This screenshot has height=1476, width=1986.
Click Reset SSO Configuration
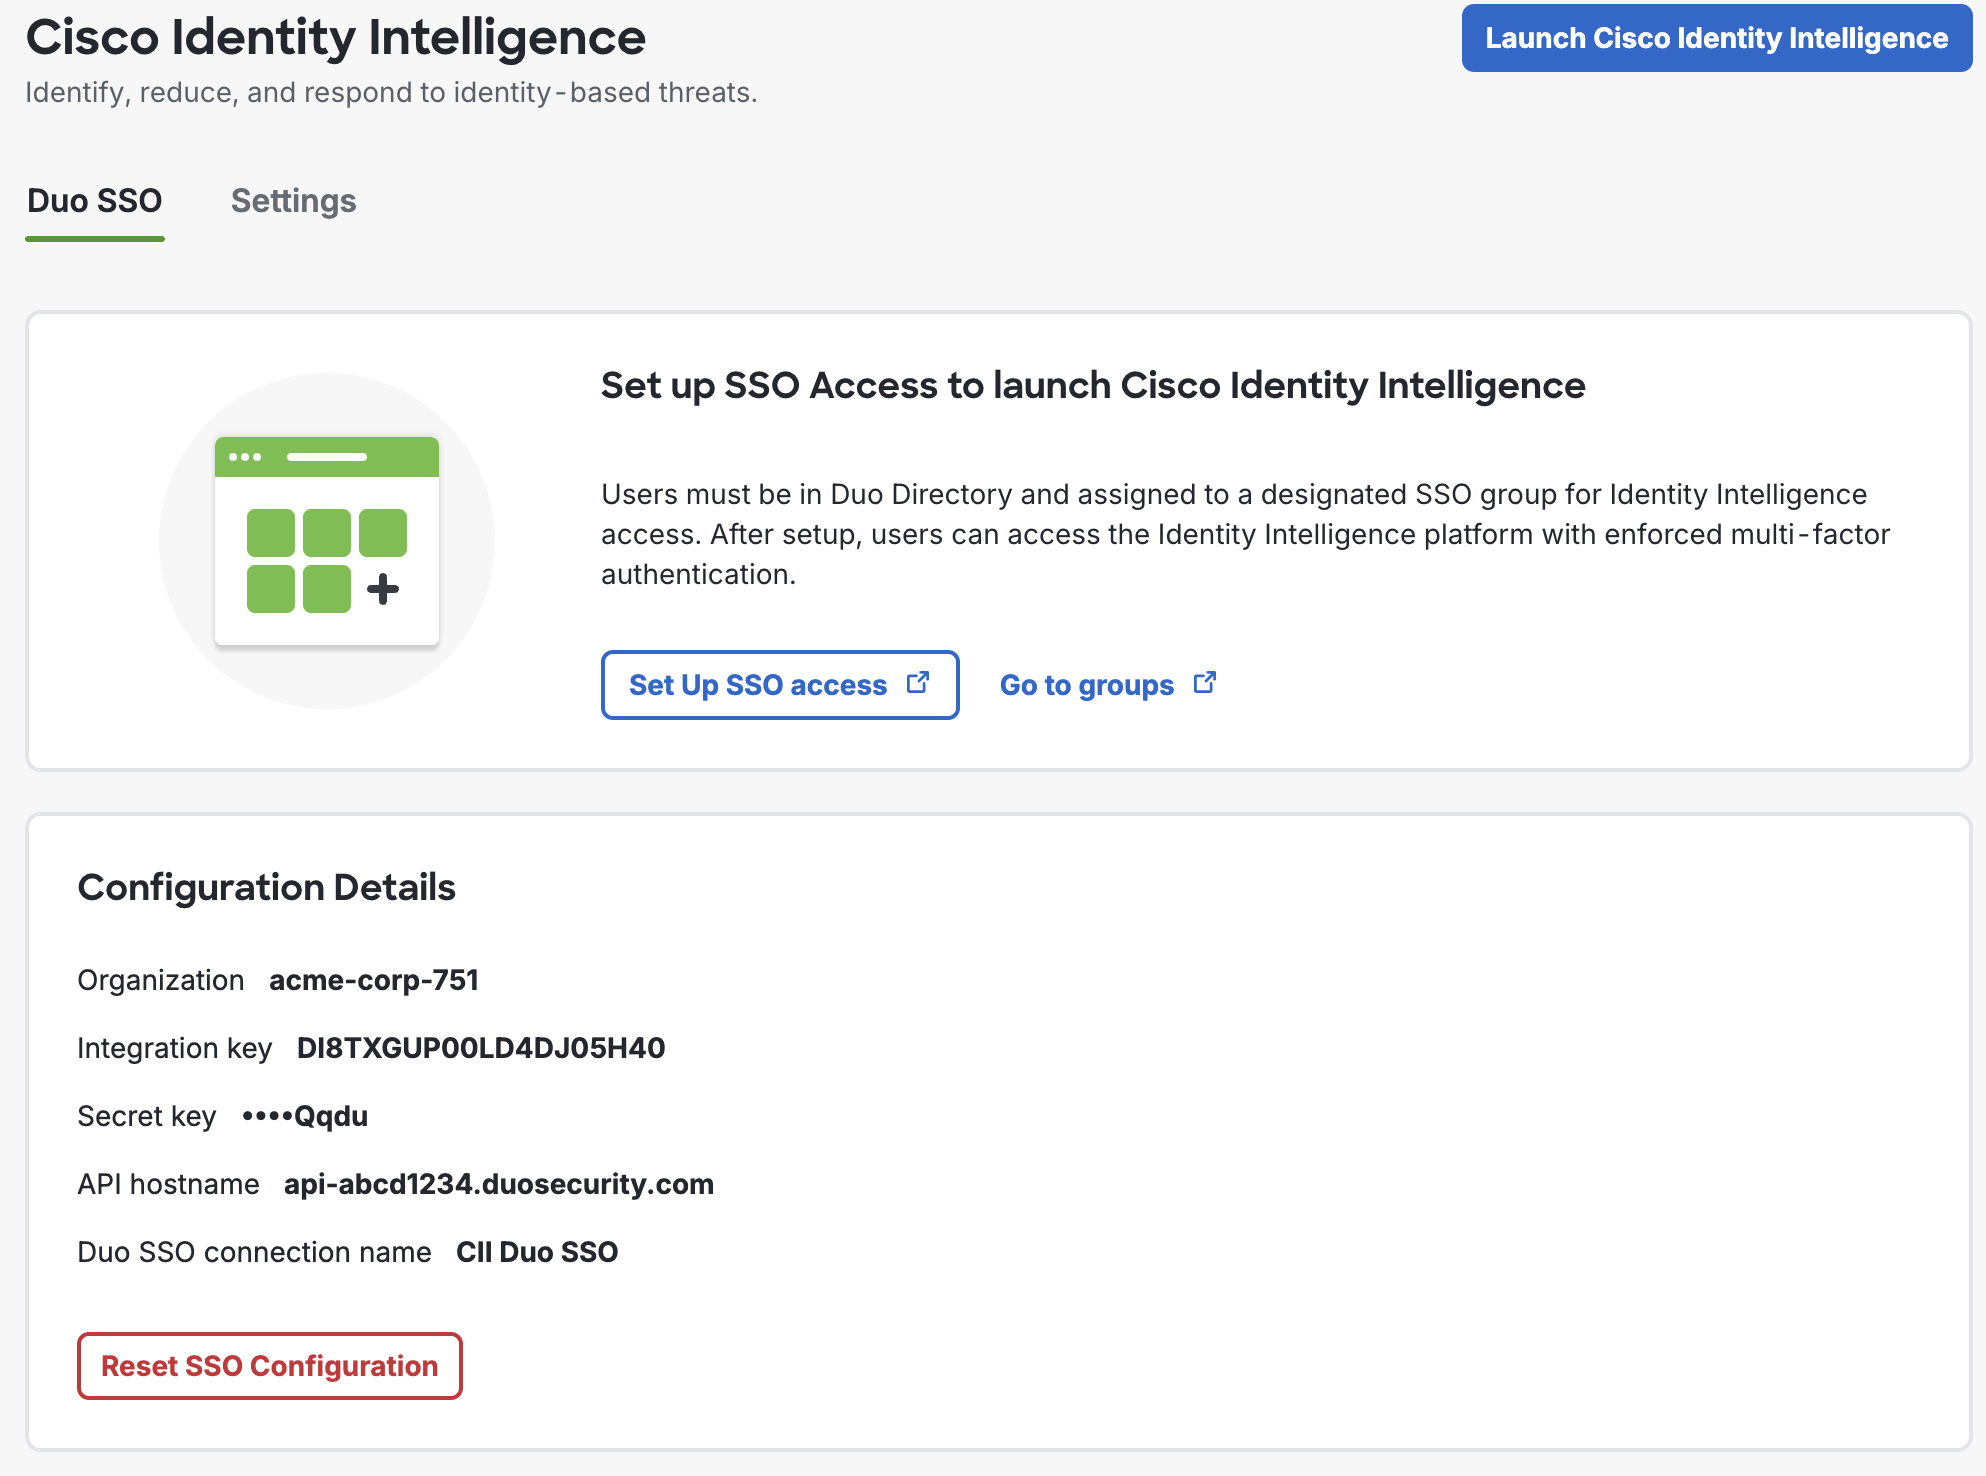(269, 1366)
